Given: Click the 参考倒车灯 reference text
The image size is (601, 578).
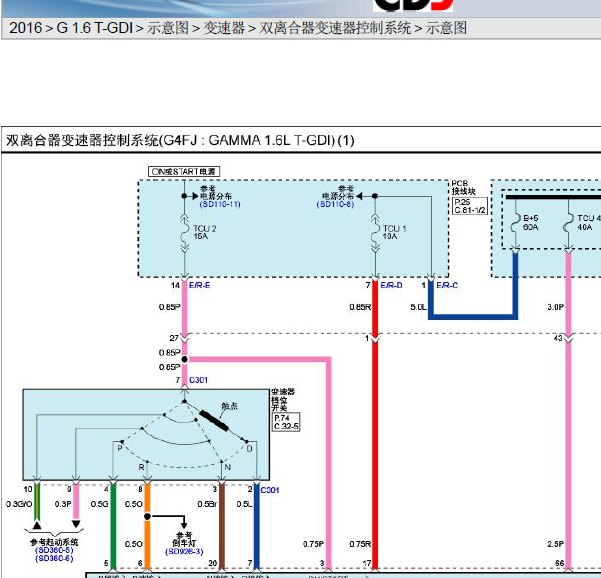Looking at the screenshot, I should [184, 539].
